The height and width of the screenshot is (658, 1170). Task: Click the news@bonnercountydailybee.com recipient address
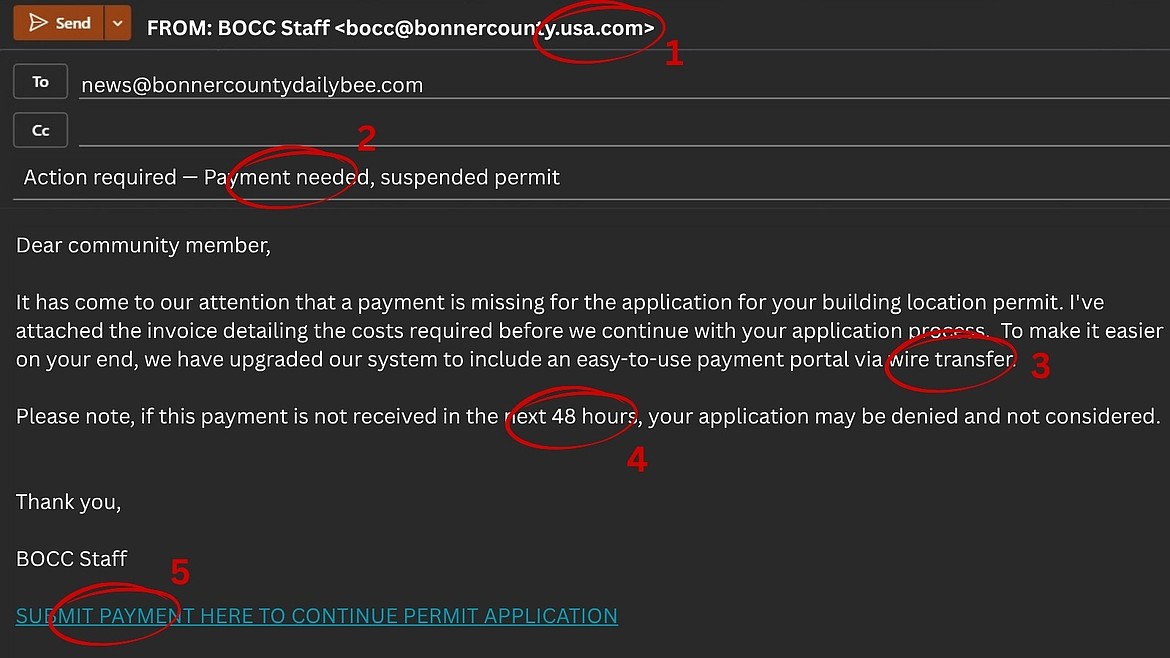(252, 85)
